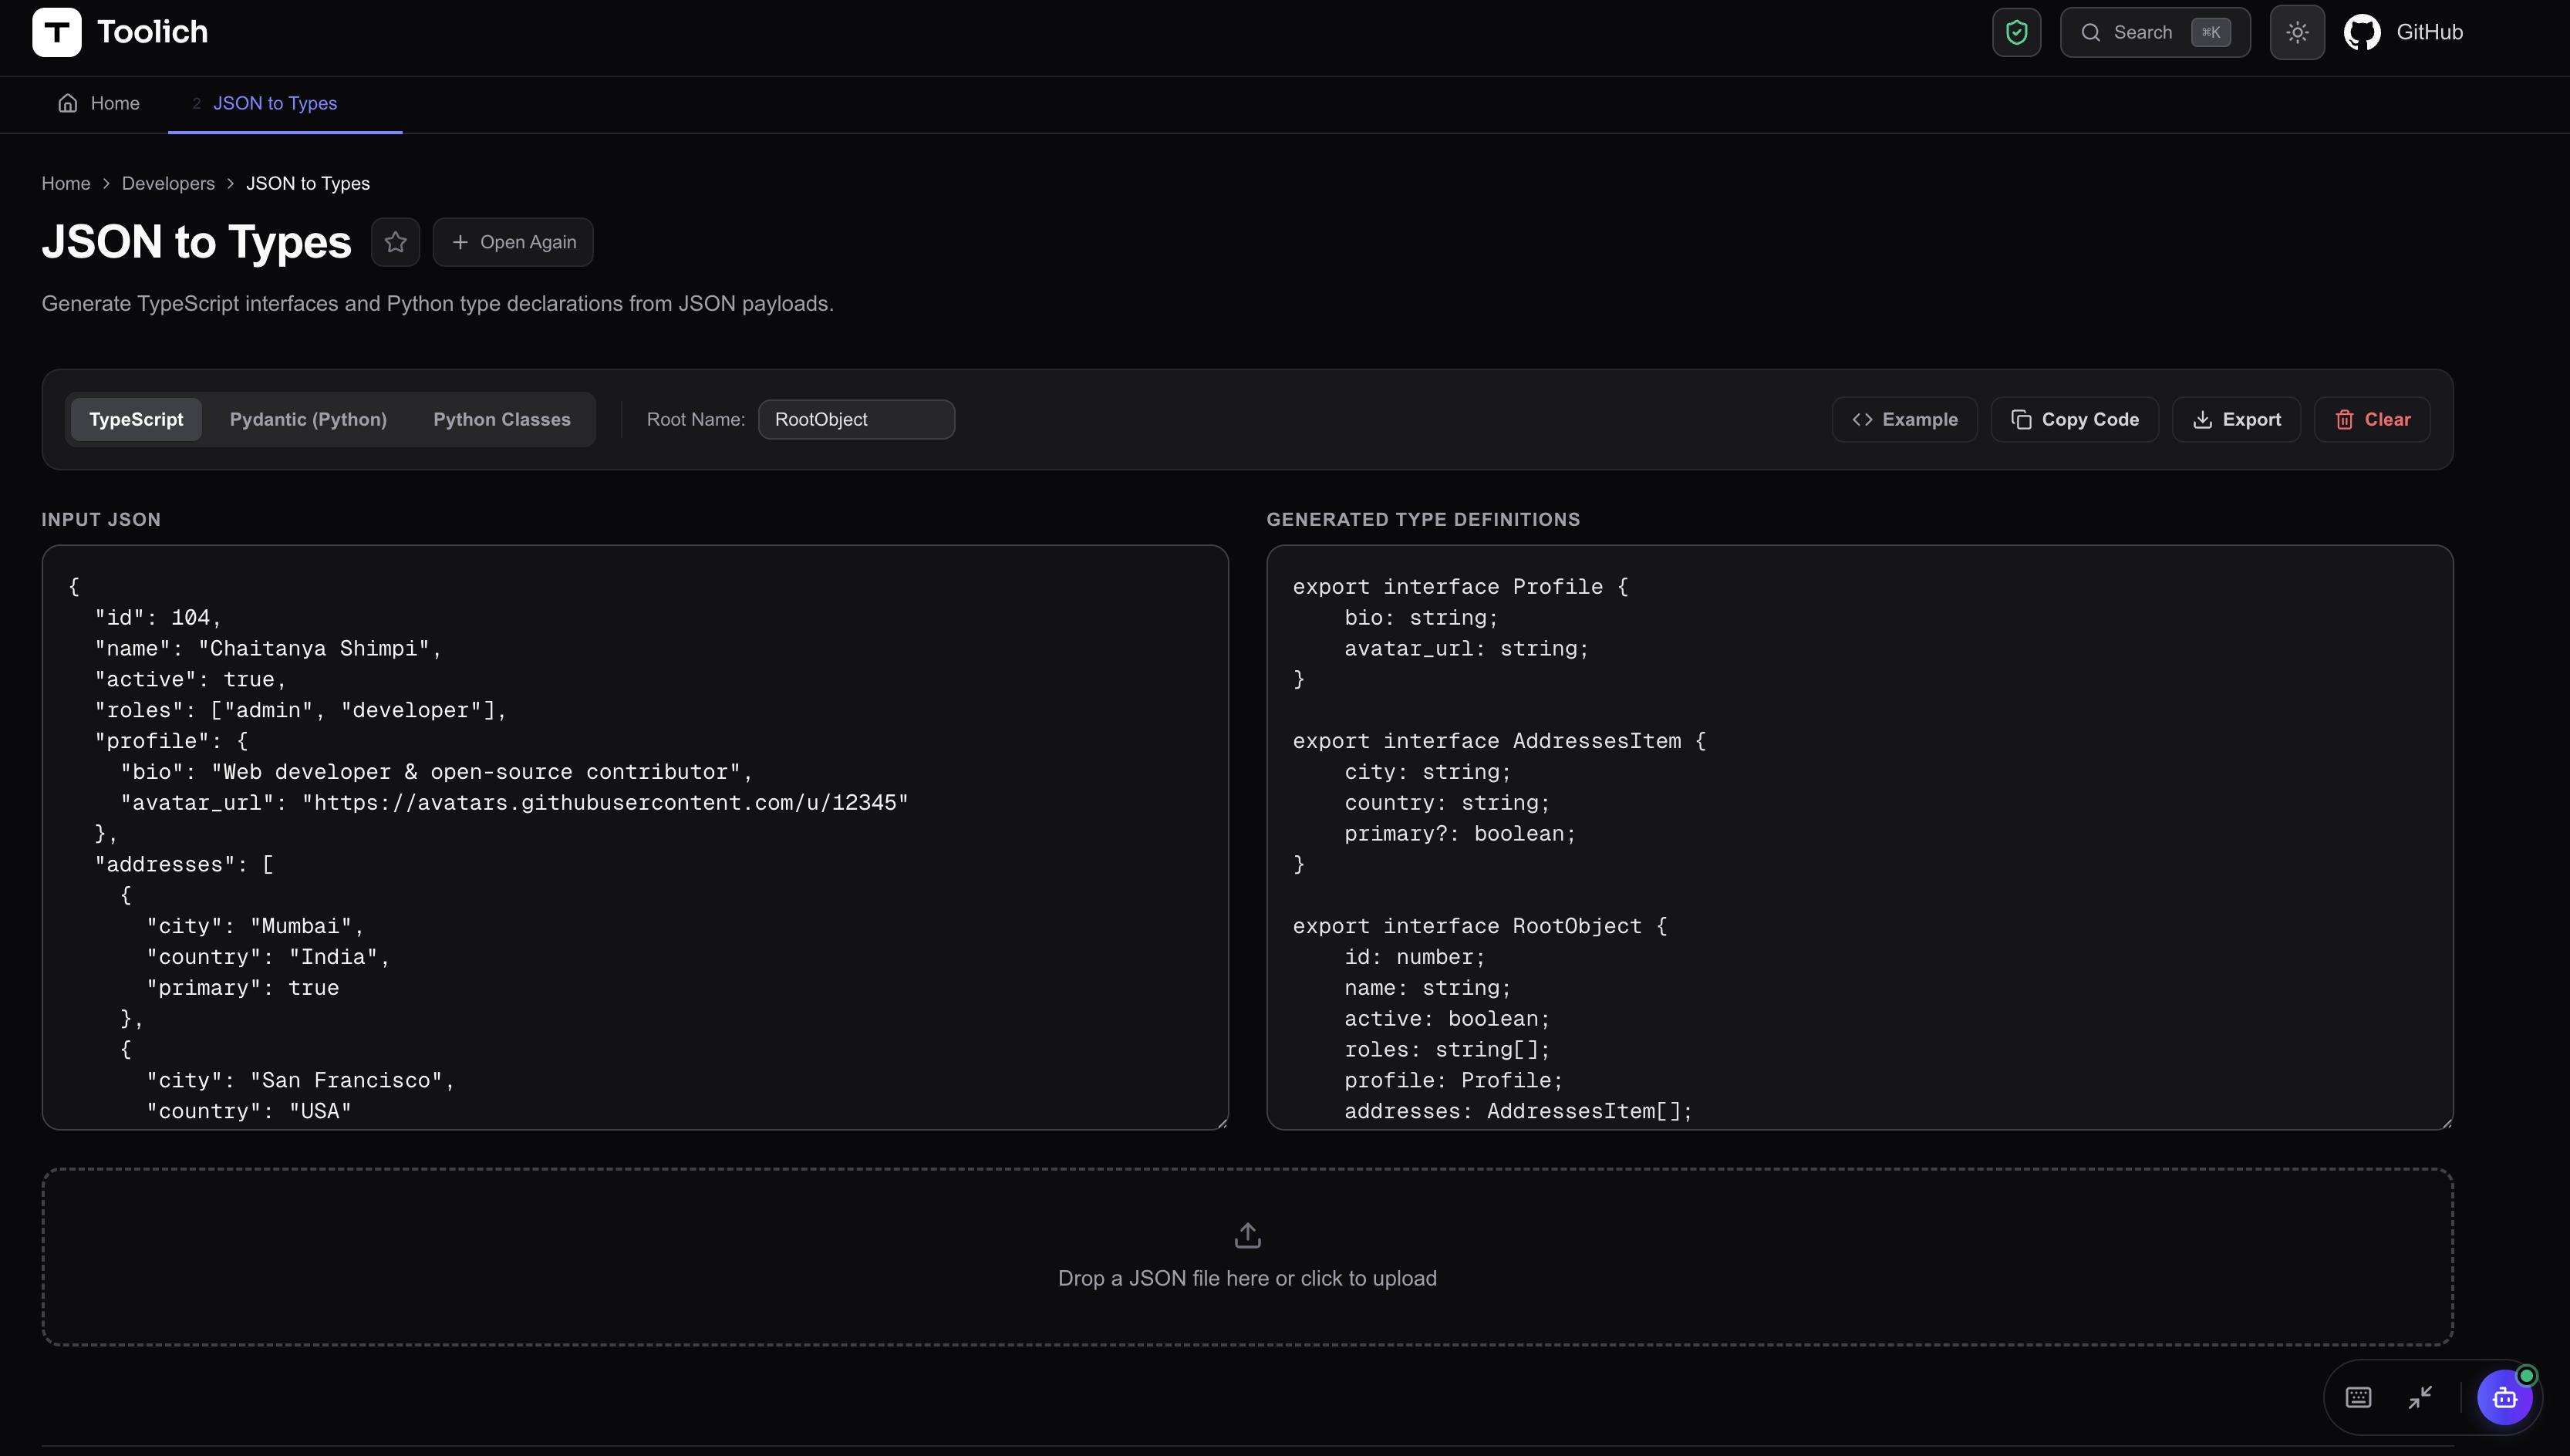
Task: Click the INPUT JSON heading
Action: pyautogui.click(x=101, y=519)
